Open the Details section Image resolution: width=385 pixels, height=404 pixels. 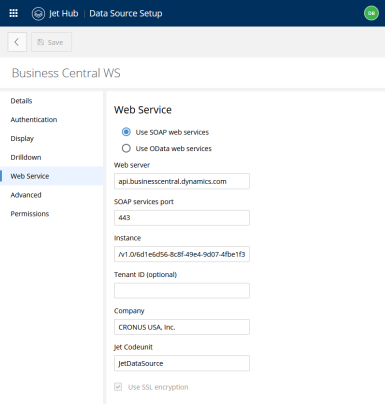[x=21, y=101]
